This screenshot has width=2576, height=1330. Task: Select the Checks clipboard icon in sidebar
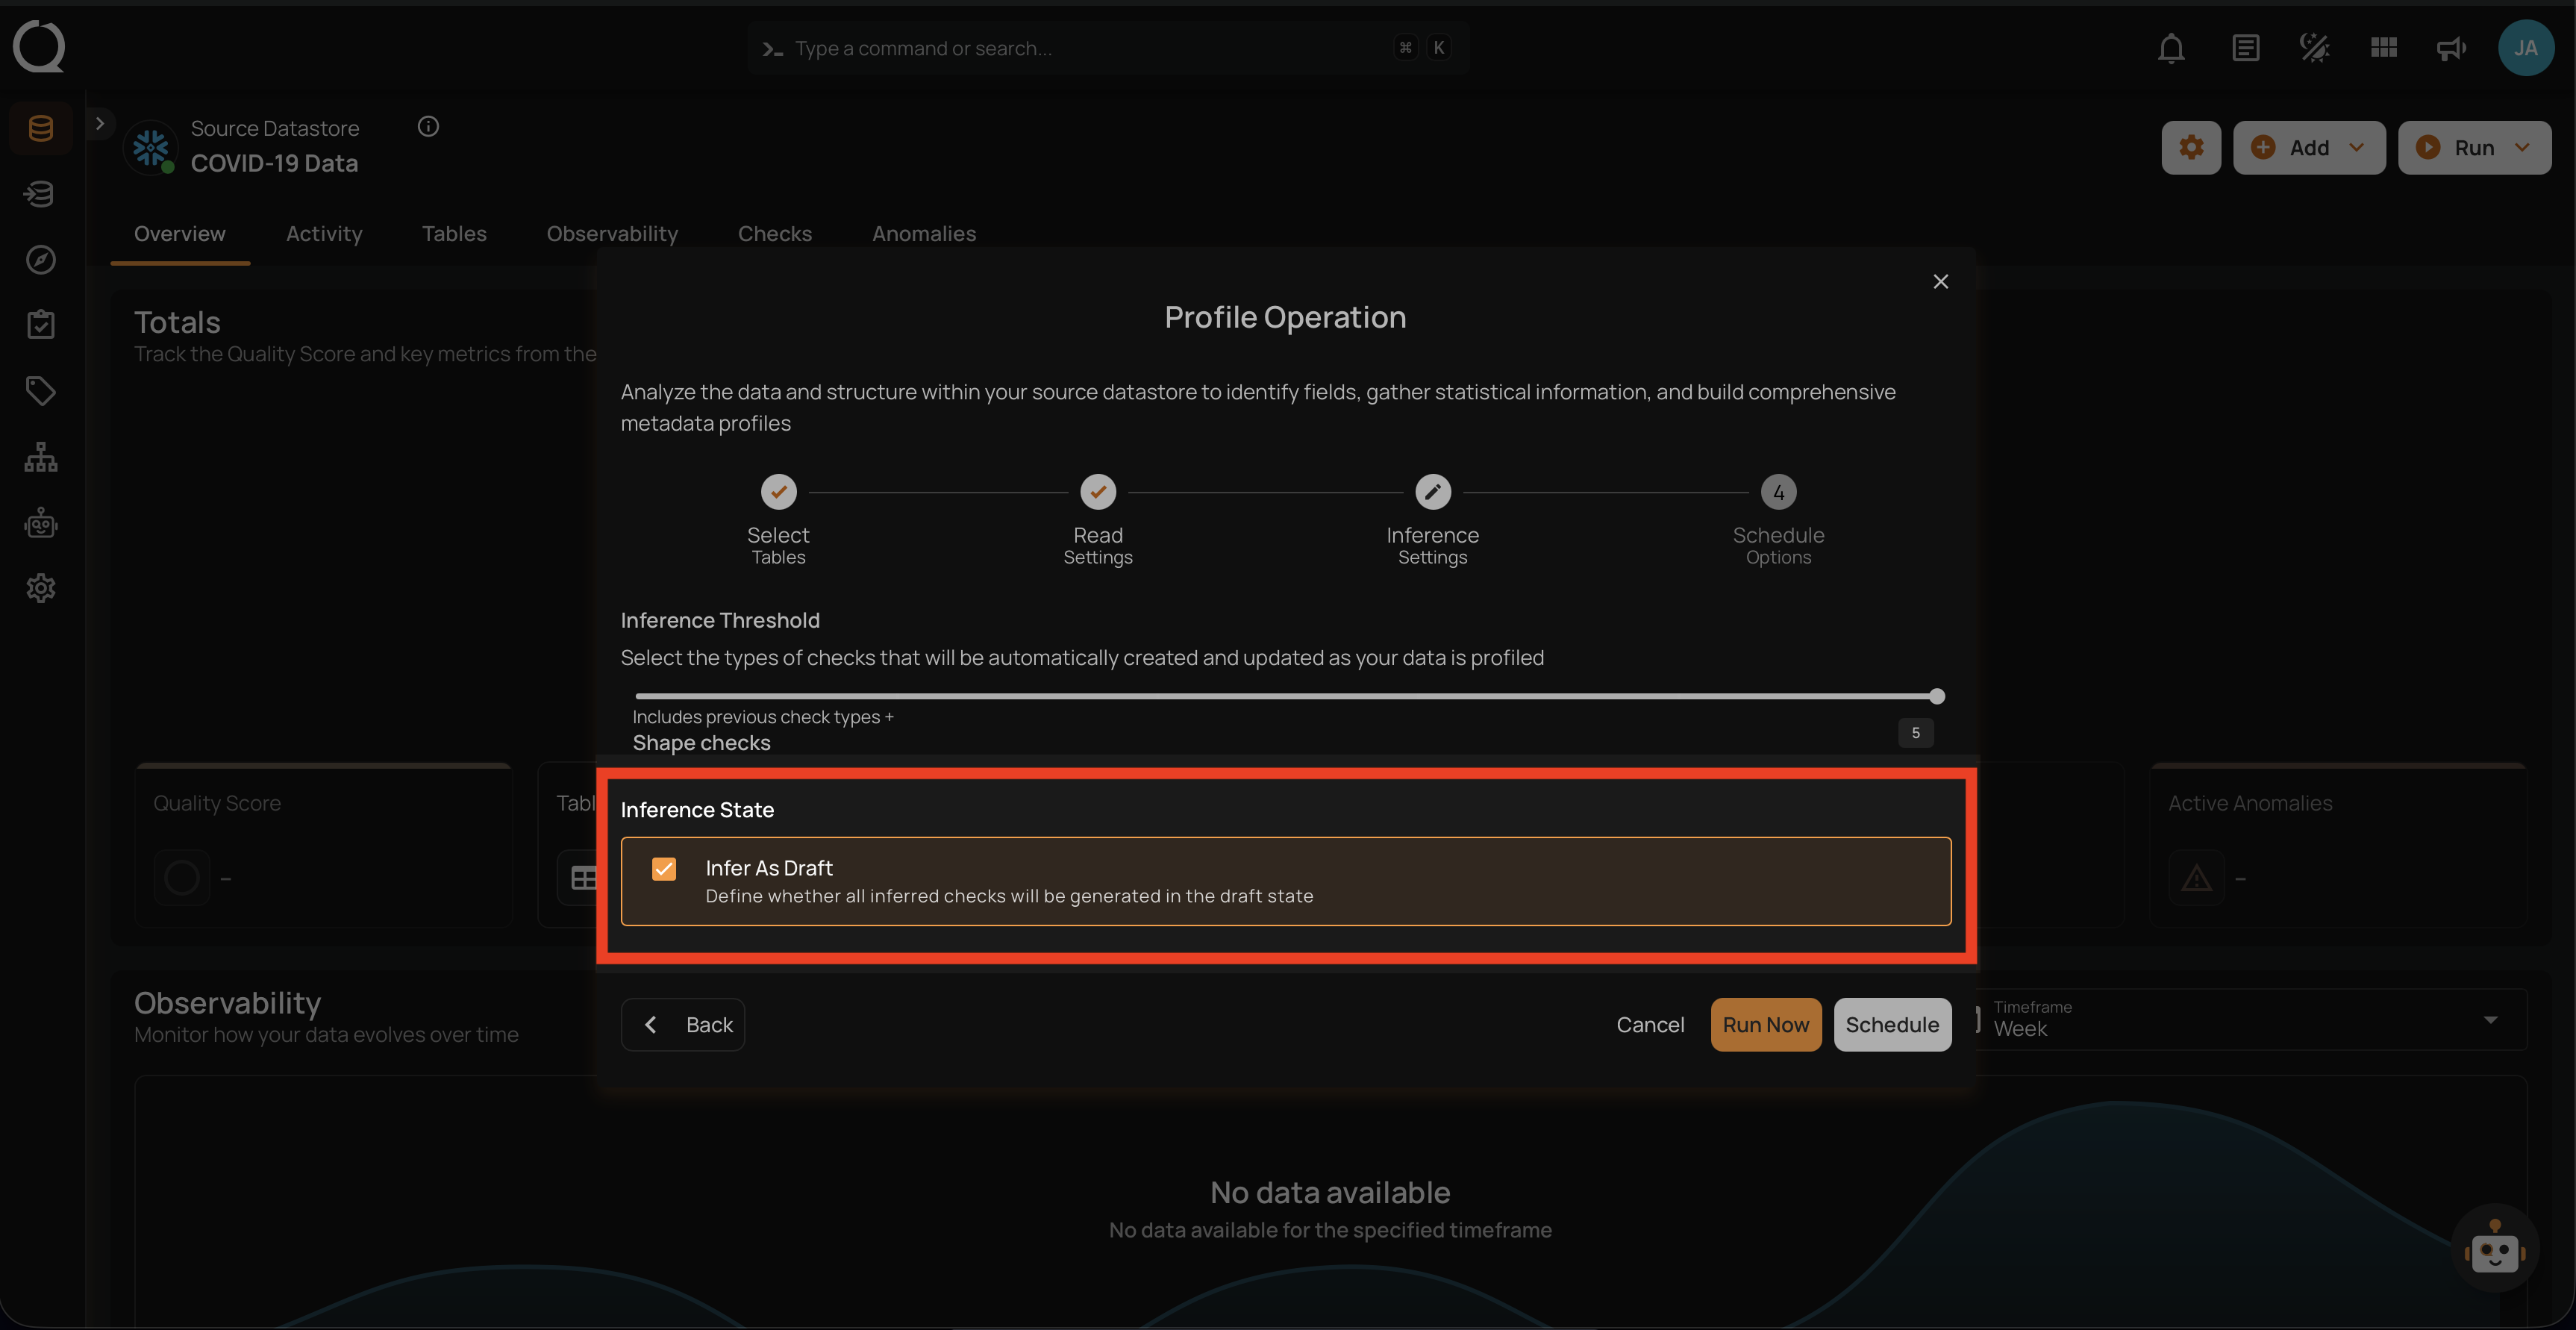(x=40, y=323)
